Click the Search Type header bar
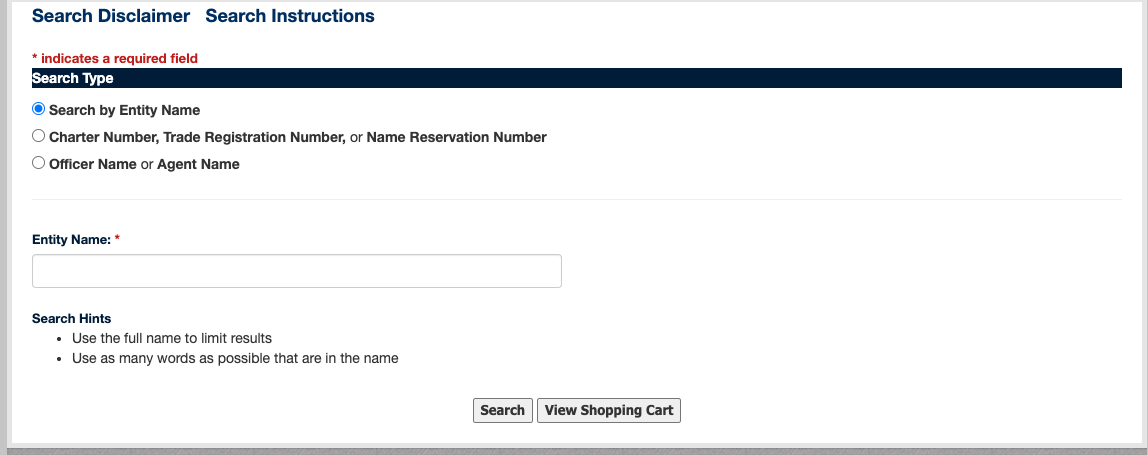Image resolution: width=1148 pixels, height=455 pixels. 577,78
